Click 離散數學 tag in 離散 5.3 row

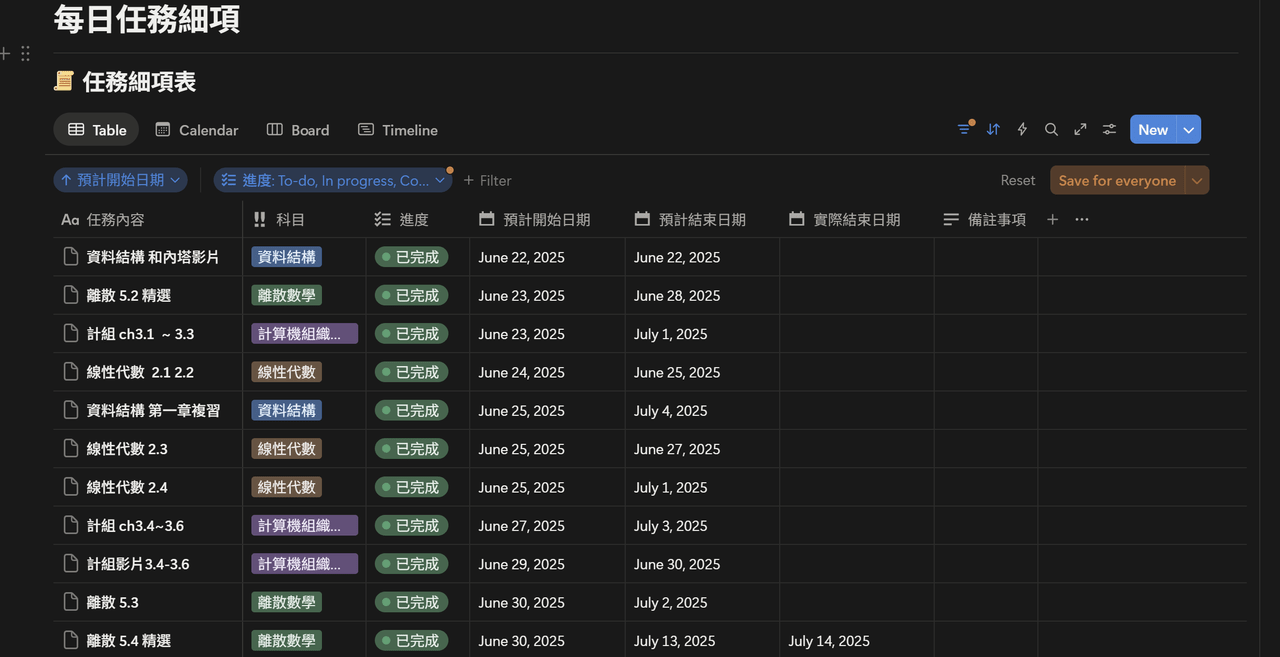(286, 602)
